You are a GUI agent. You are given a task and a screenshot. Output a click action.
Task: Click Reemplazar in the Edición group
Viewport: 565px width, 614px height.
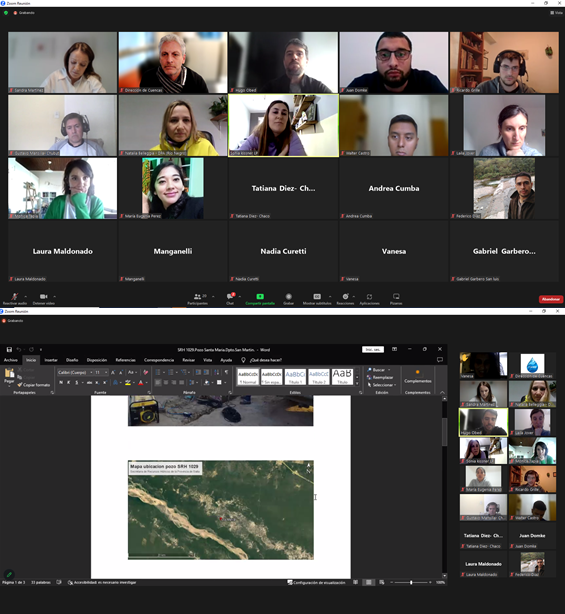(x=380, y=377)
